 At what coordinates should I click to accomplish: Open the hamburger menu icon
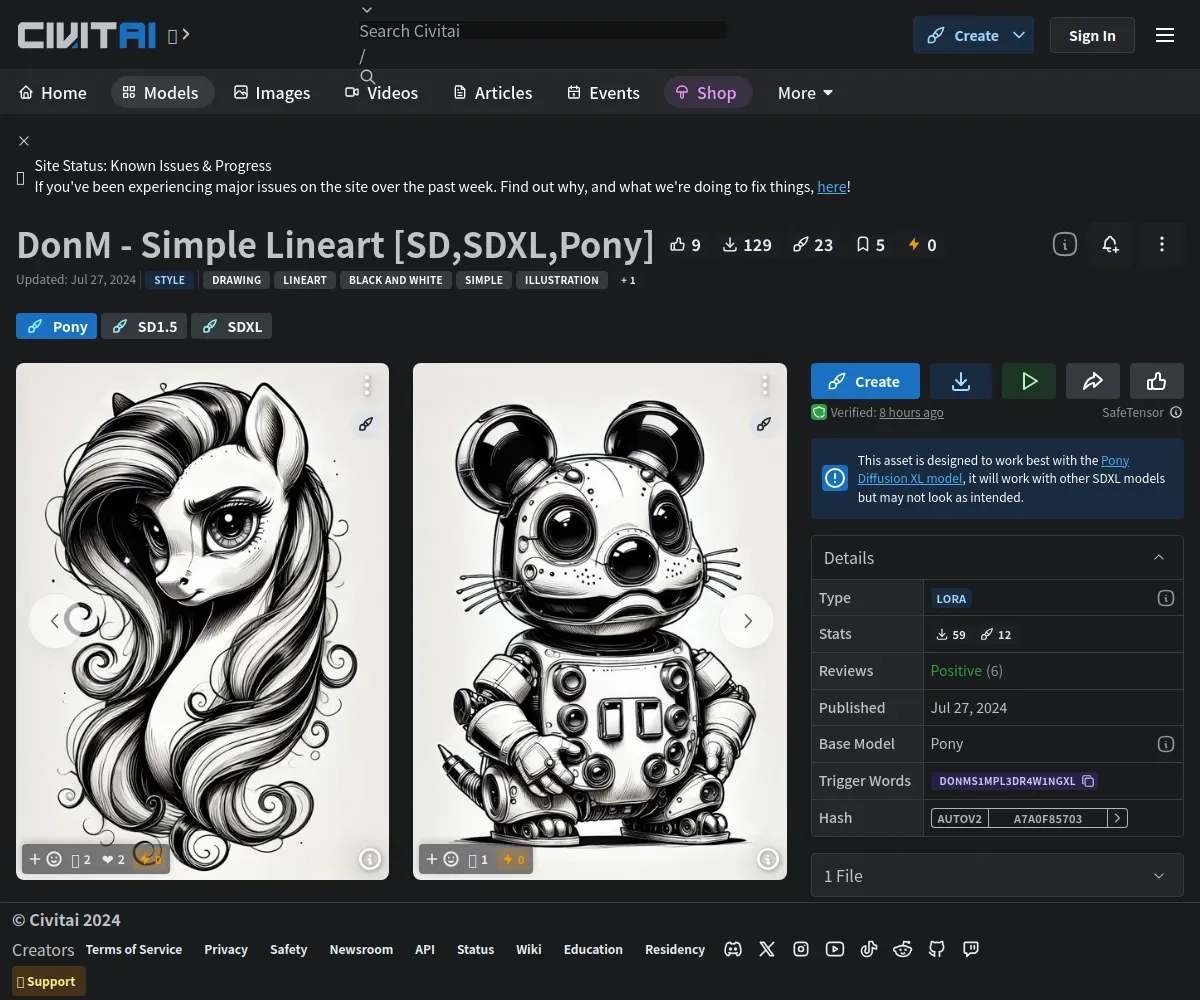point(1165,35)
